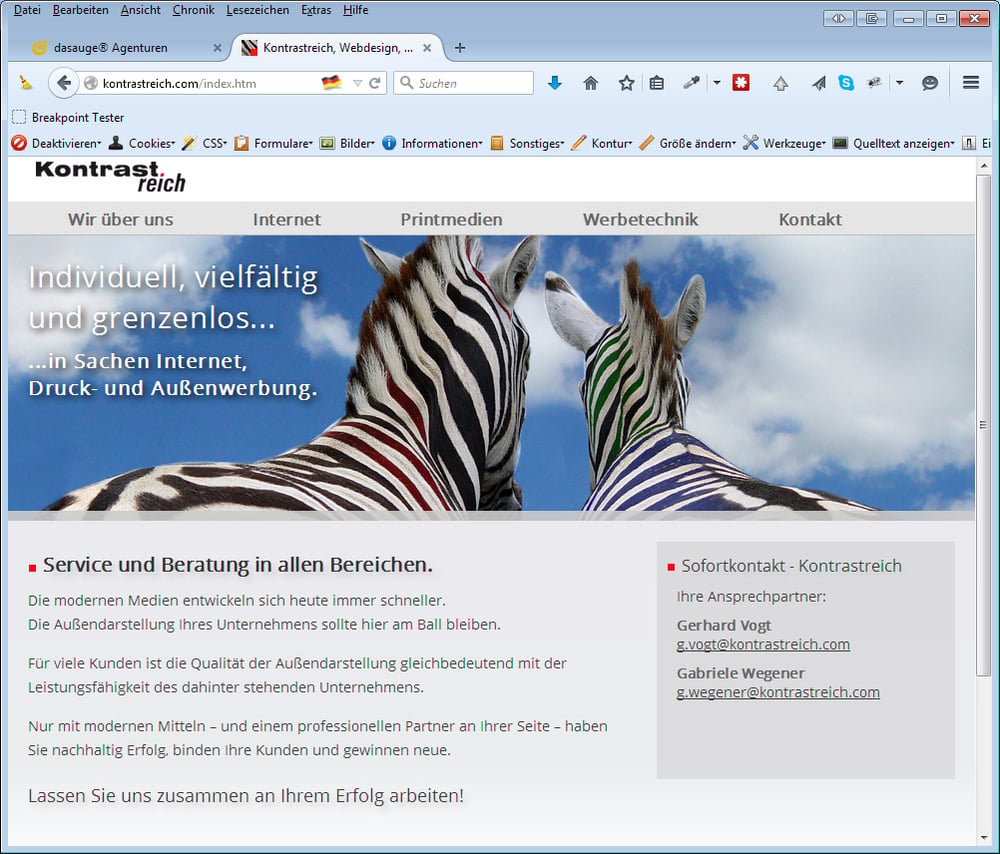Click the German flag icon in address bar
Screen dimensions: 1000x854
coord(332,83)
